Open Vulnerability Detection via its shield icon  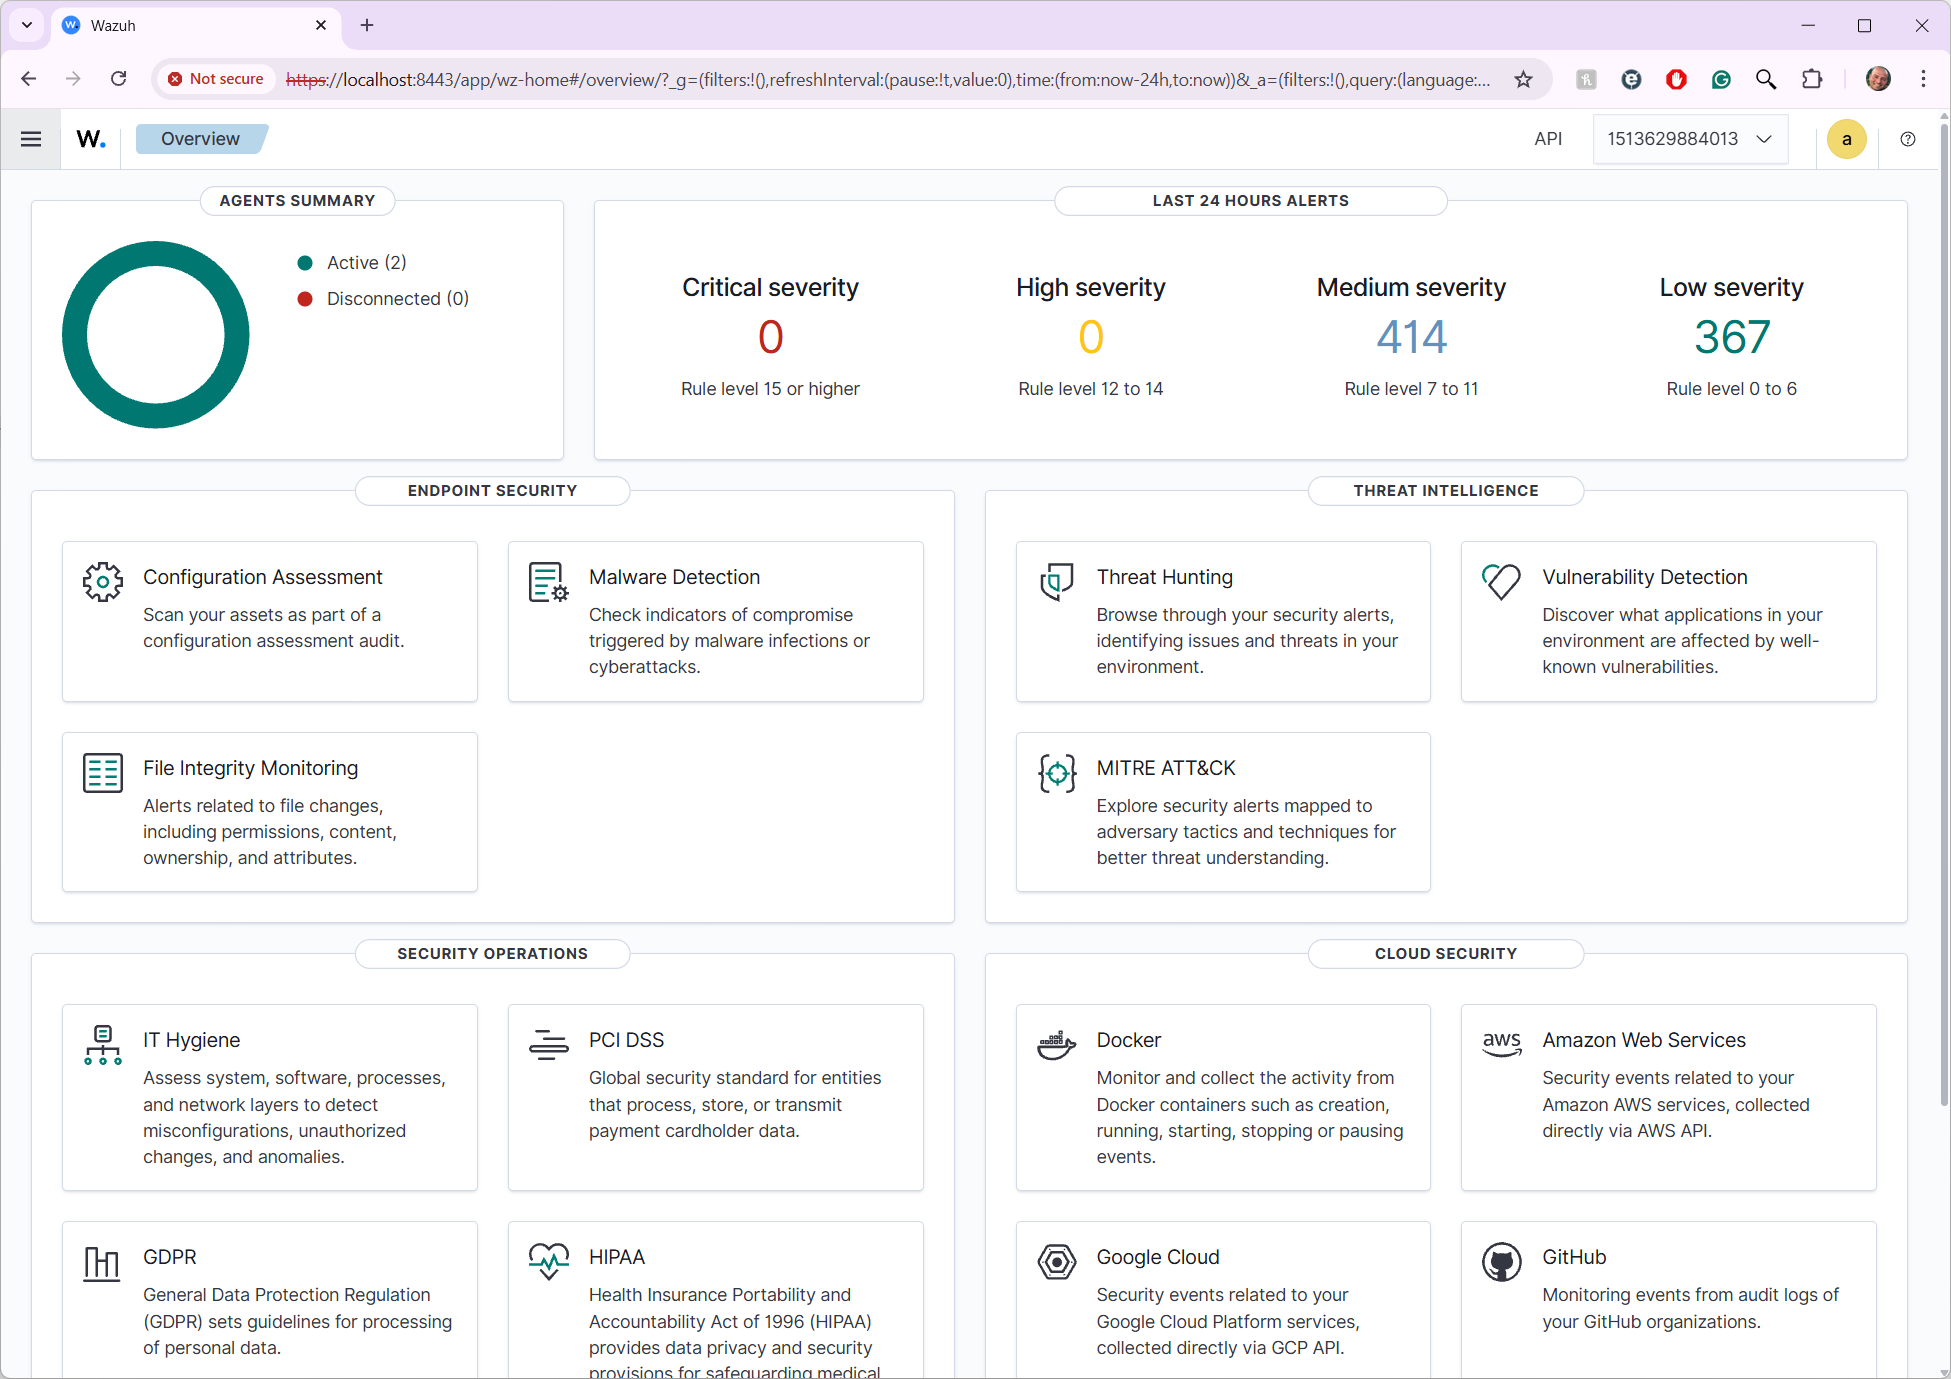(1501, 582)
